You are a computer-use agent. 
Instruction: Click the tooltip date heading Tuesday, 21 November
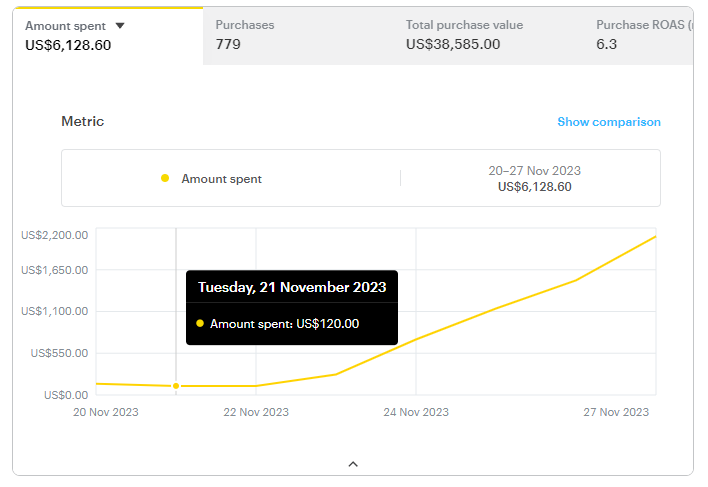coord(292,287)
